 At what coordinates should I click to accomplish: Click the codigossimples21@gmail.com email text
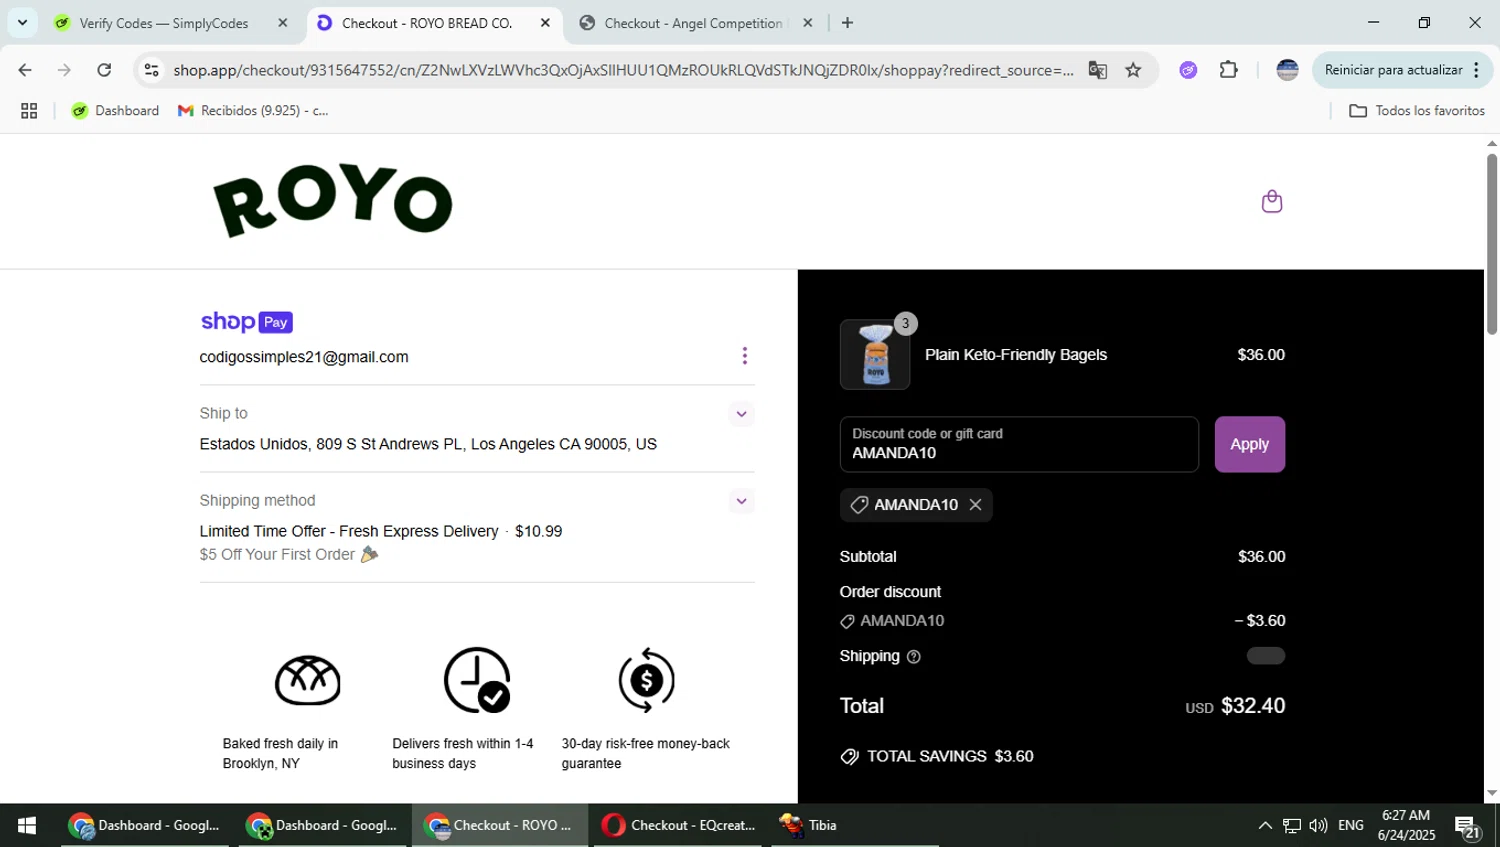304,357
